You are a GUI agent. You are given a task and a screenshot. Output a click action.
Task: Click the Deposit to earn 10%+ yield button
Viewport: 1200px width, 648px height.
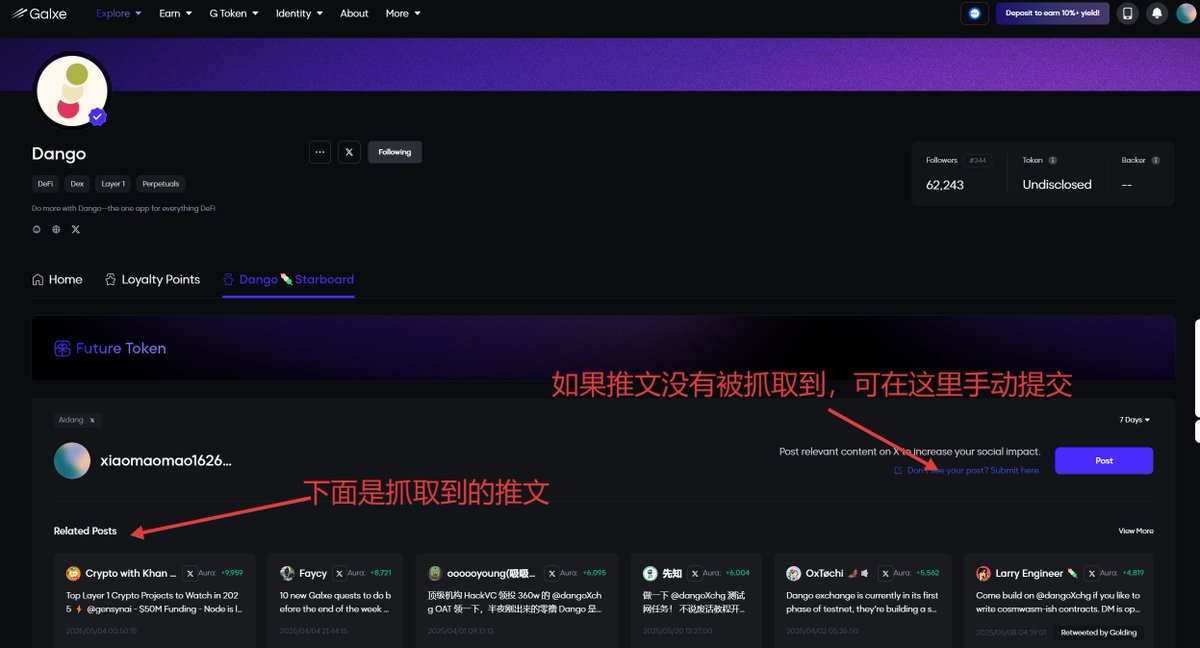(x=1052, y=14)
